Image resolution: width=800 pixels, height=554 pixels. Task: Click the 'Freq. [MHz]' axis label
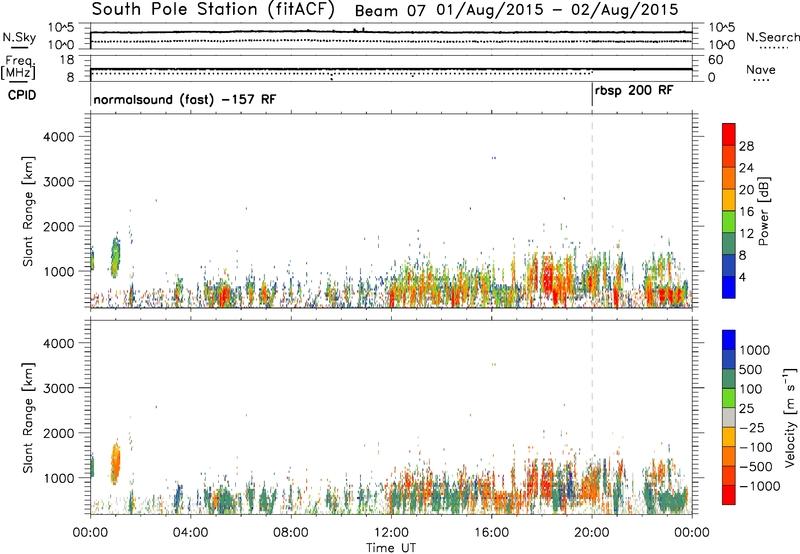[x=18, y=68]
